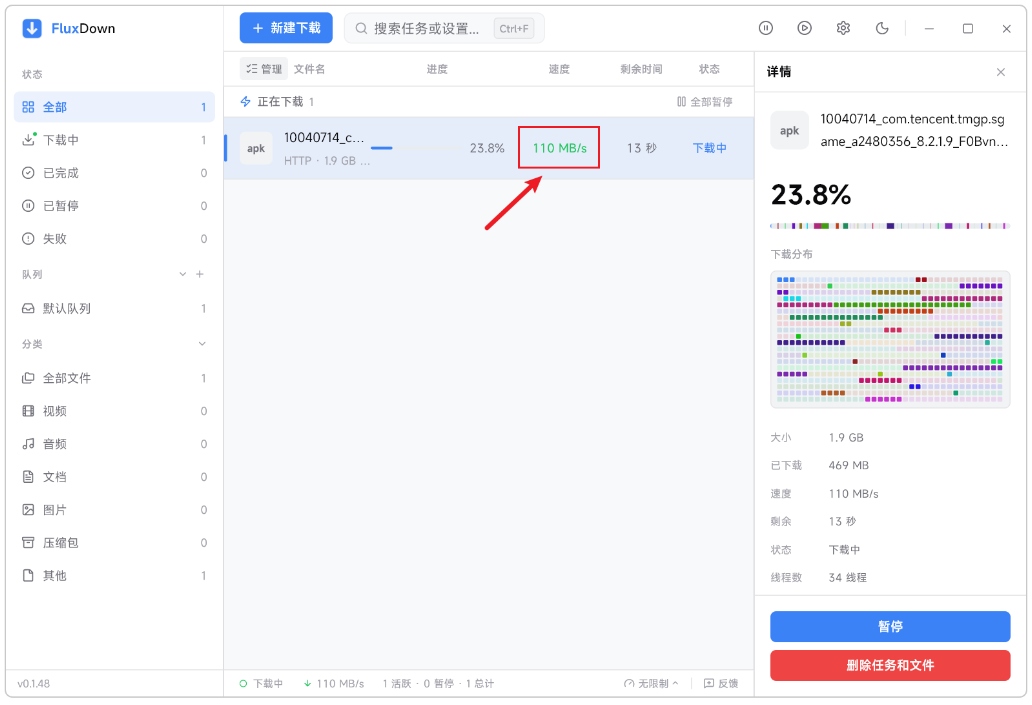Add a new queue with plus icon
Image resolution: width=1032 pixels, height=705 pixels.
tap(200, 274)
